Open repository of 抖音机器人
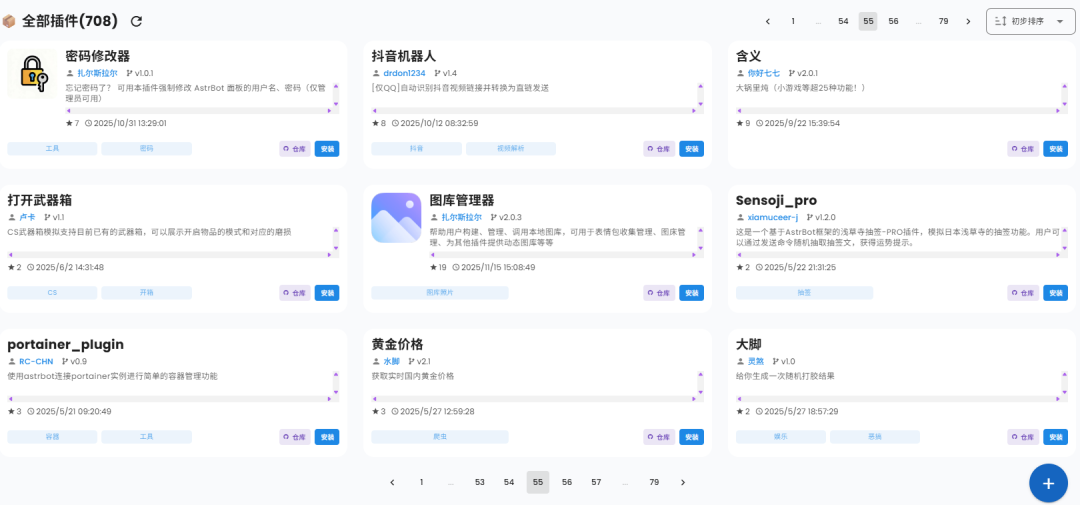Screen dimensions: 1080x505 (659, 149)
